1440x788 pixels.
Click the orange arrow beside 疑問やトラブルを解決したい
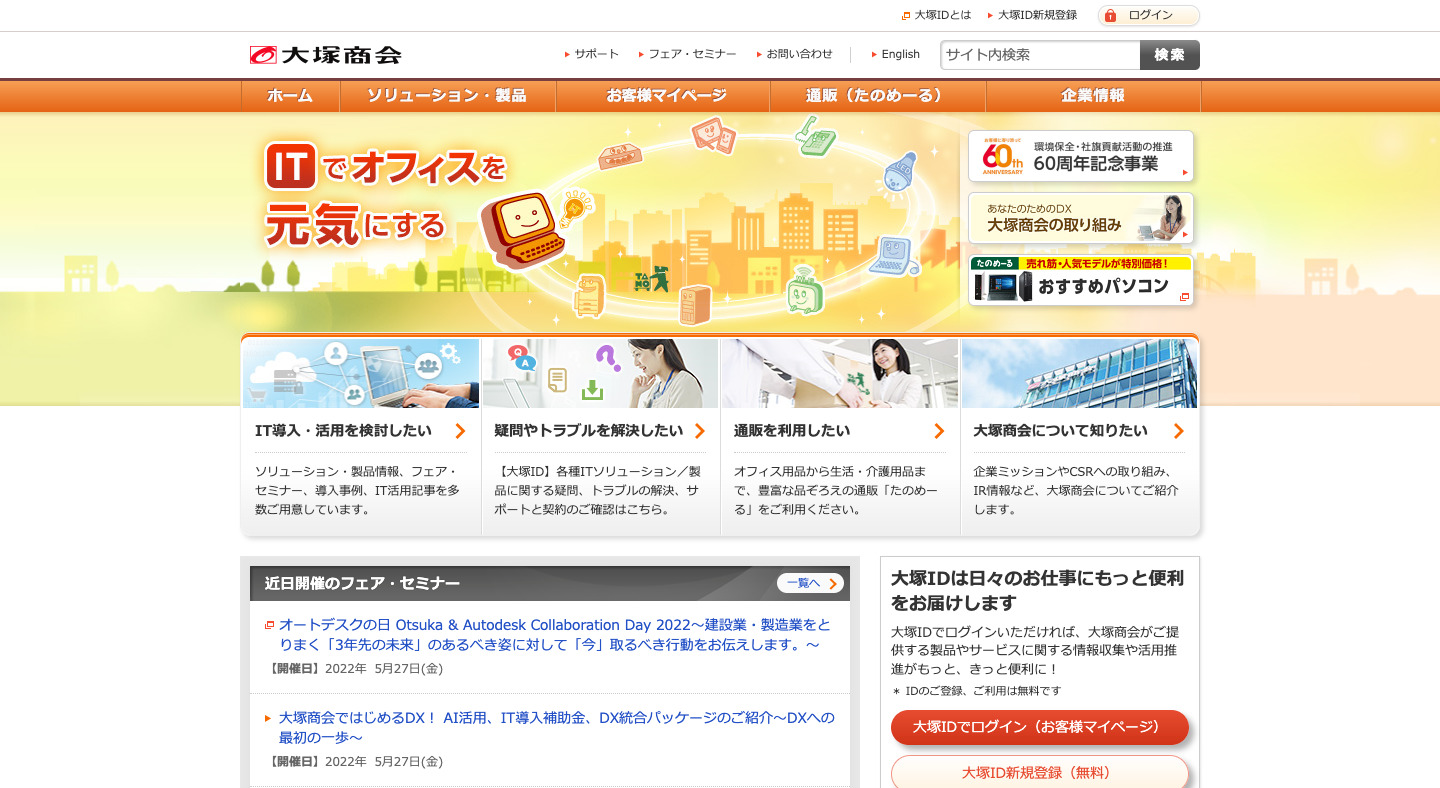point(700,431)
